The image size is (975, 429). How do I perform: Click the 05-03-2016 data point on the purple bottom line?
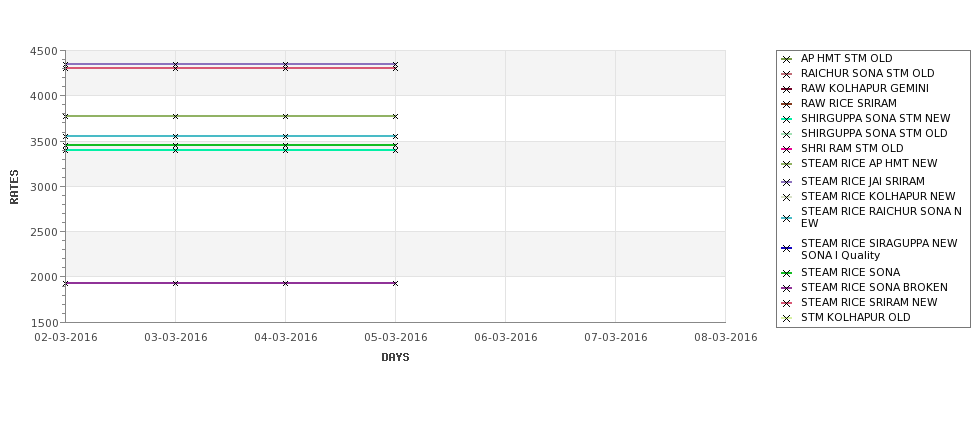395,284
